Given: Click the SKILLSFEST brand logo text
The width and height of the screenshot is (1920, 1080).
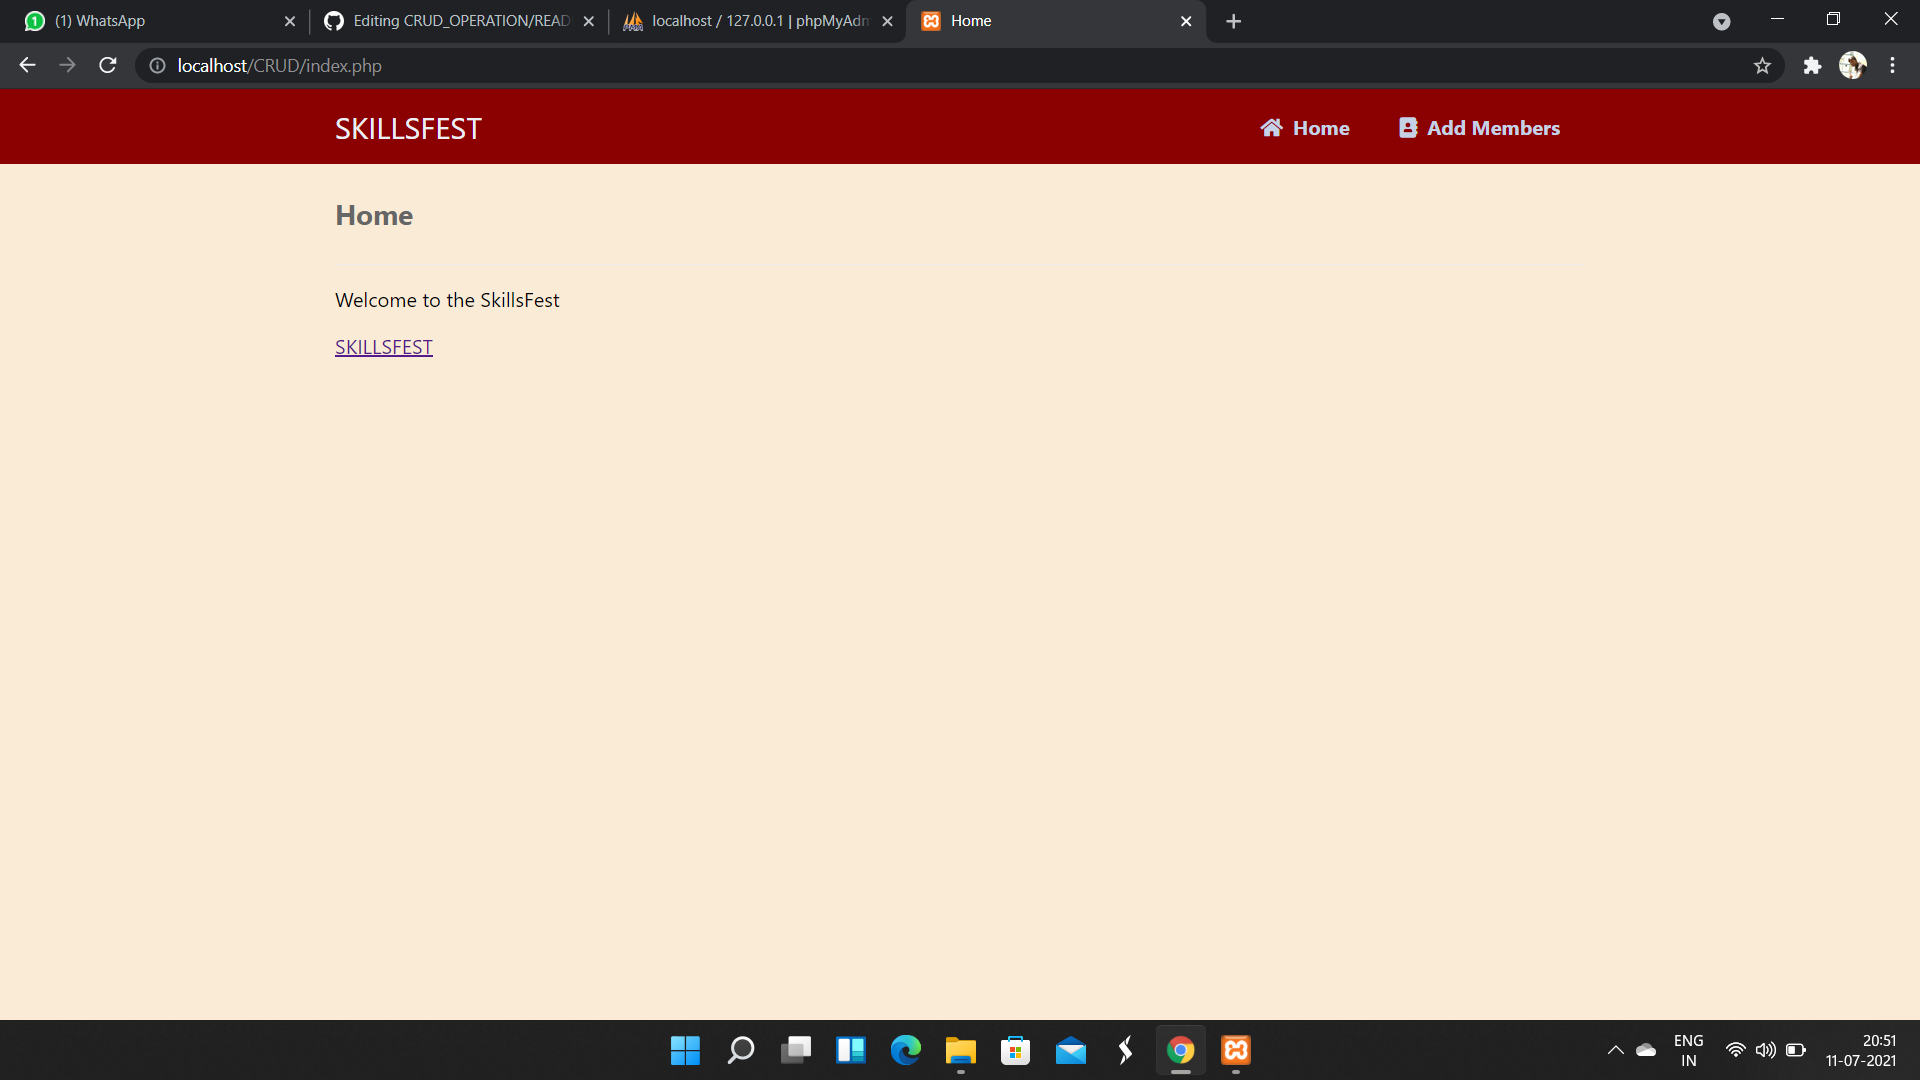Looking at the screenshot, I should click(x=408, y=129).
